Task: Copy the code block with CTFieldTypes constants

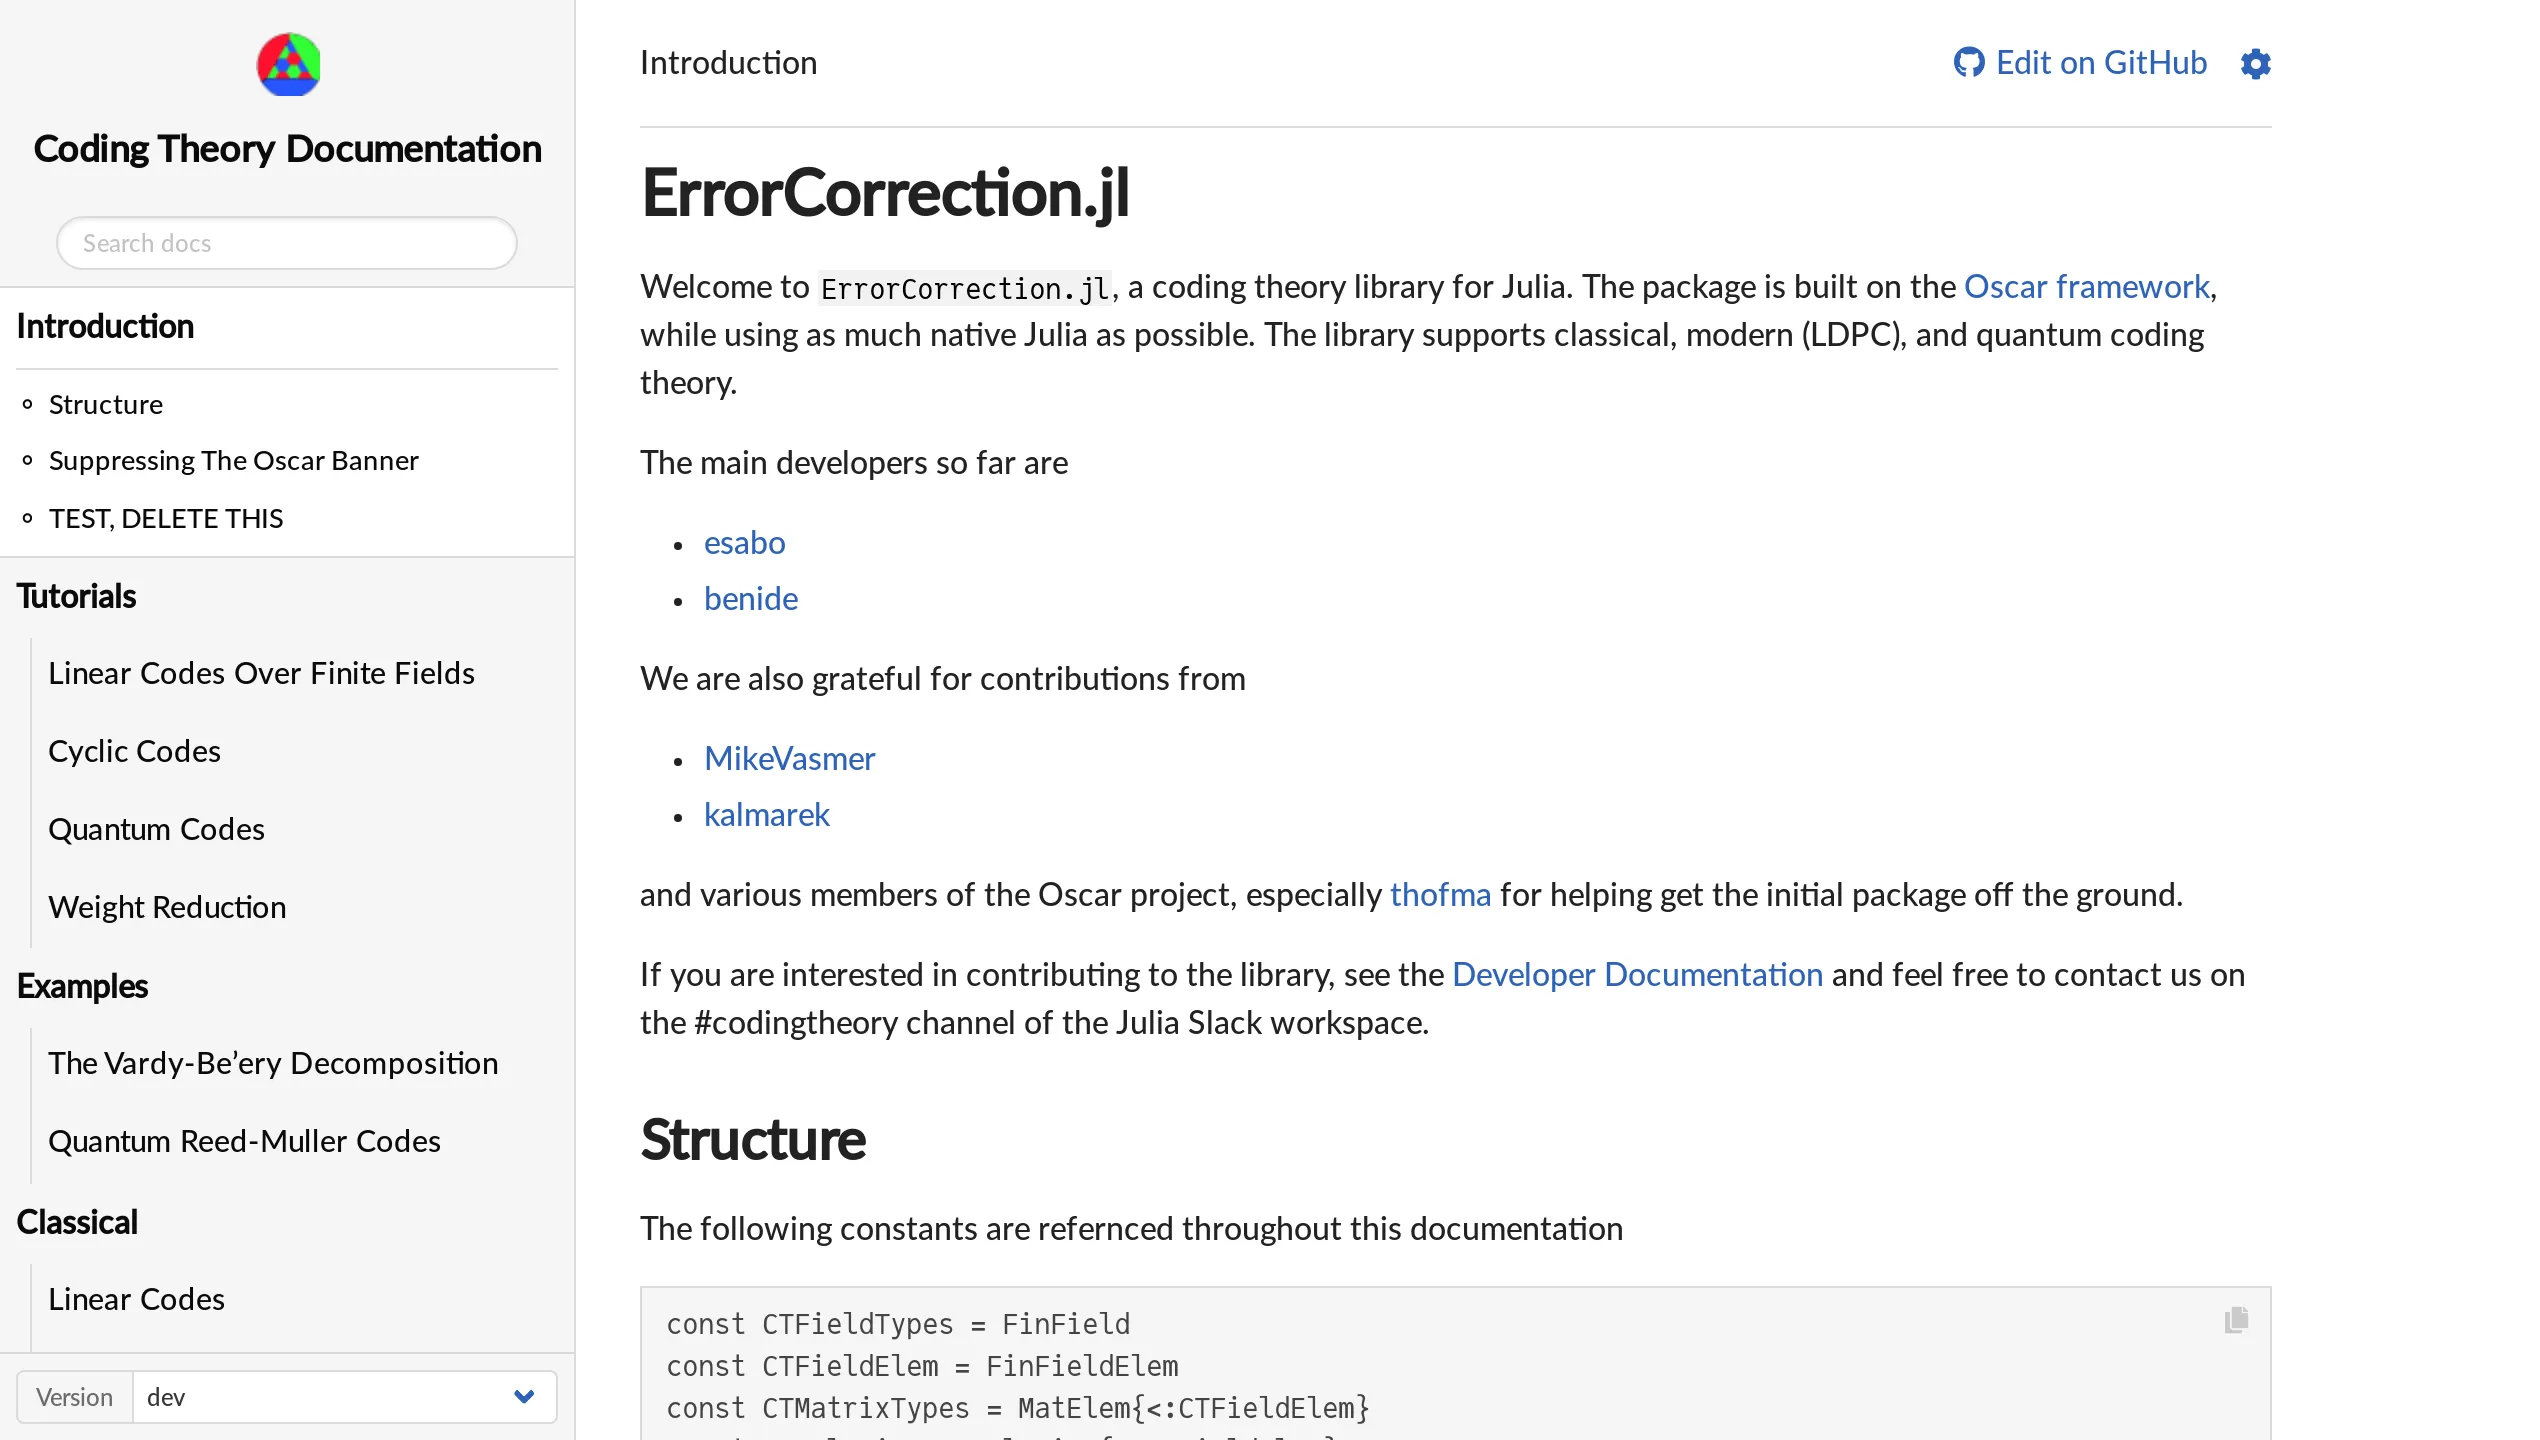Action: click(x=2236, y=1318)
